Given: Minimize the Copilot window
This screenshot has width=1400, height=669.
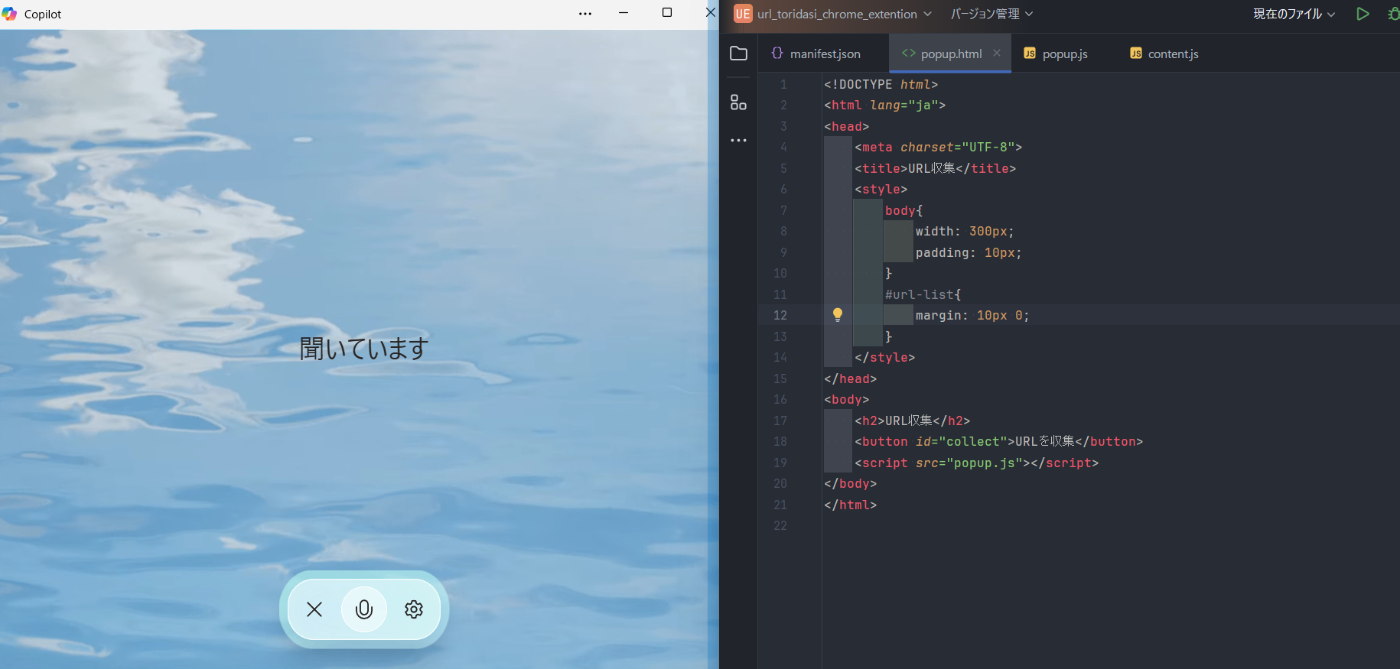Looking at the screenshot, I should click(x=624, y=13).
